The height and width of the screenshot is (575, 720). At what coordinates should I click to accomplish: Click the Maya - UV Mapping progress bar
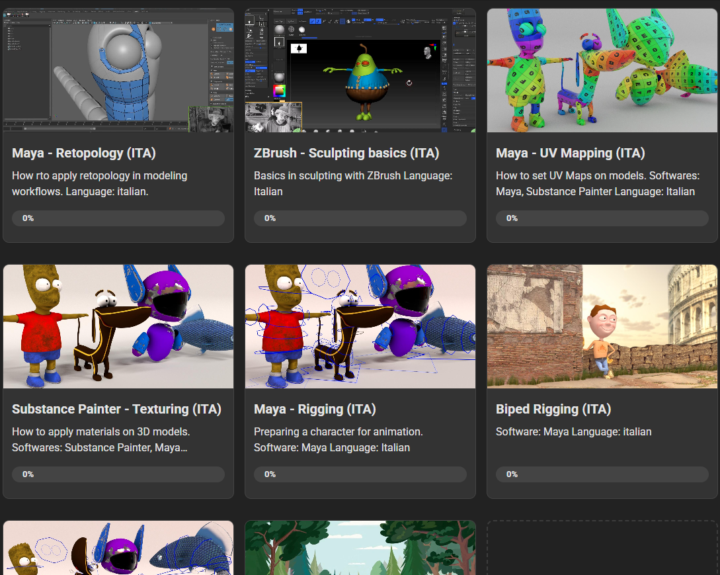pos(602,218)
